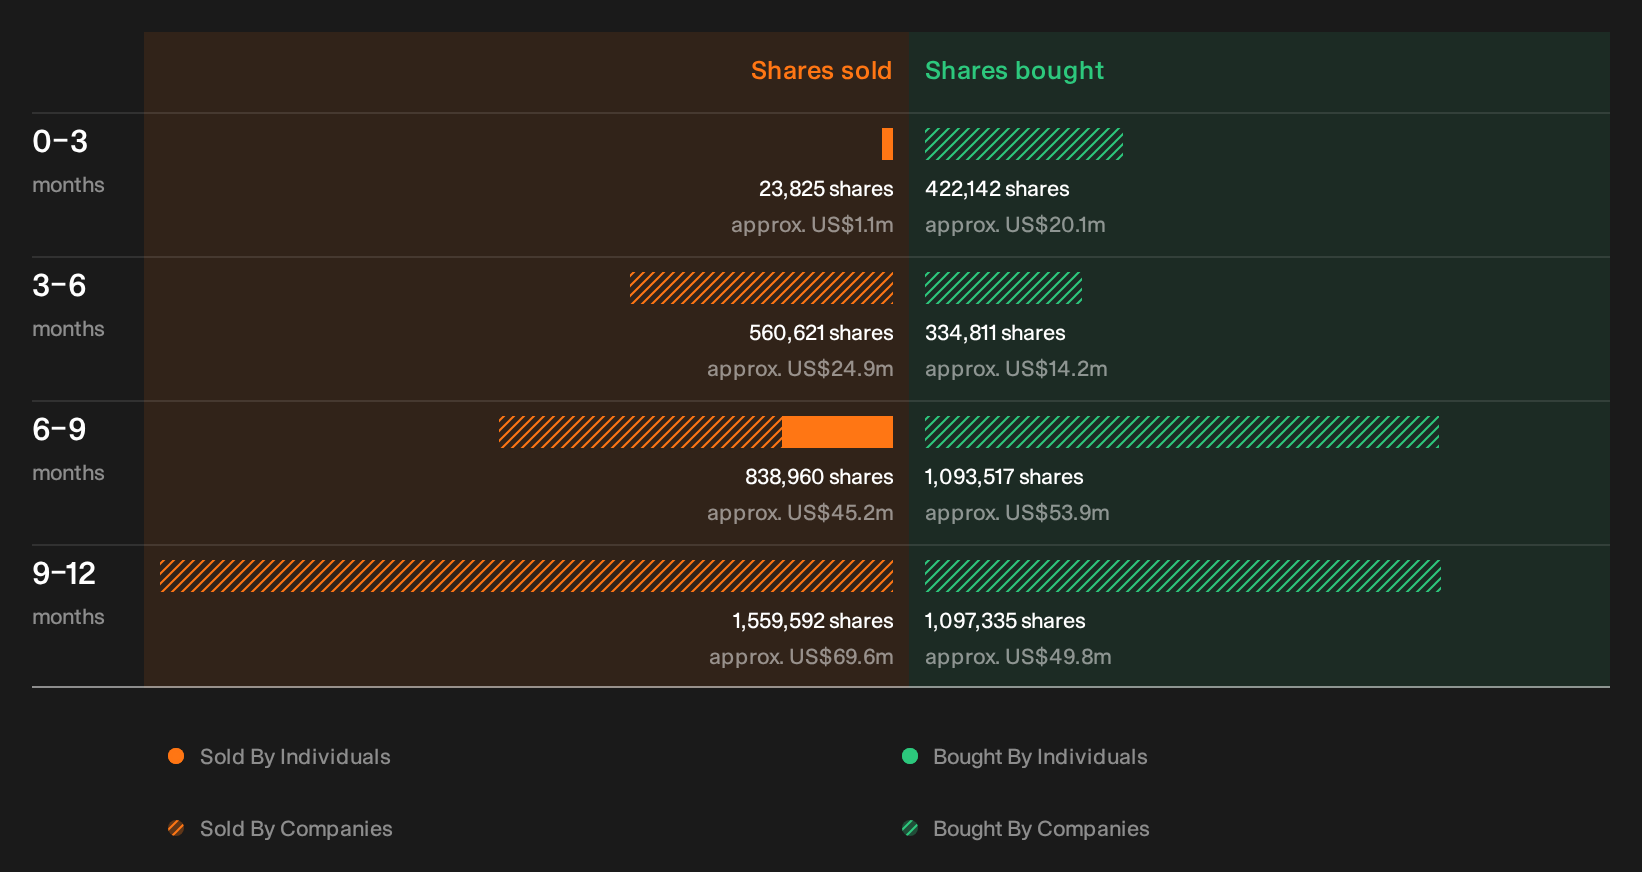Click the 6-9 months bought bar

(x=1182, y=432)
